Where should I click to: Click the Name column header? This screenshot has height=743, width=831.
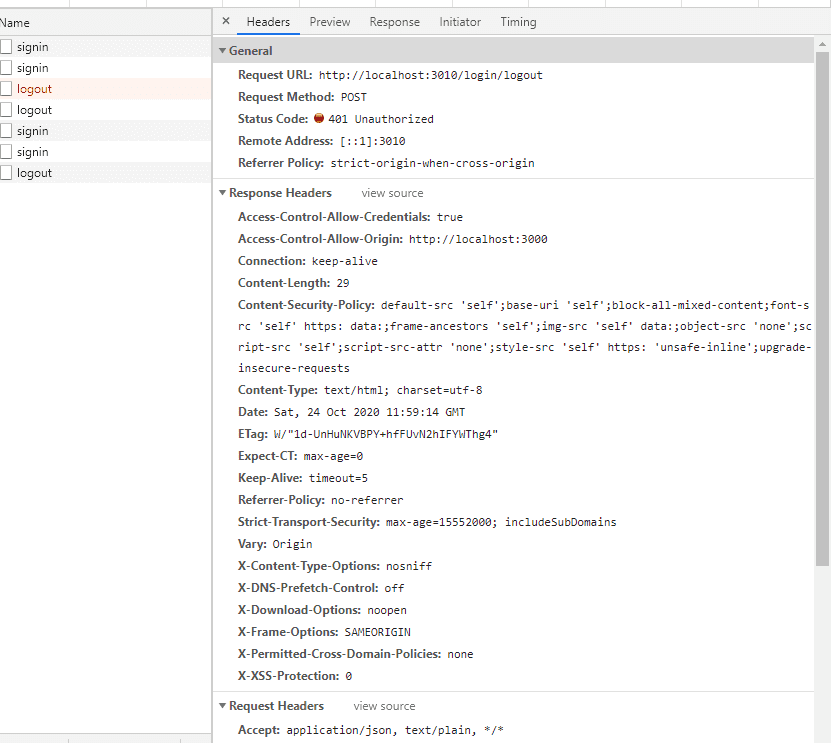coord(15,22)
